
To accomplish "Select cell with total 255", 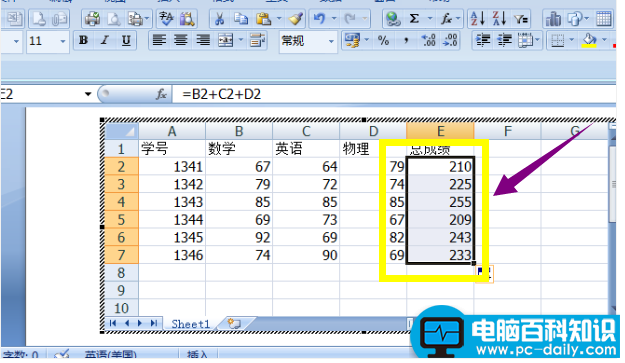I will [x=440, y=202].
